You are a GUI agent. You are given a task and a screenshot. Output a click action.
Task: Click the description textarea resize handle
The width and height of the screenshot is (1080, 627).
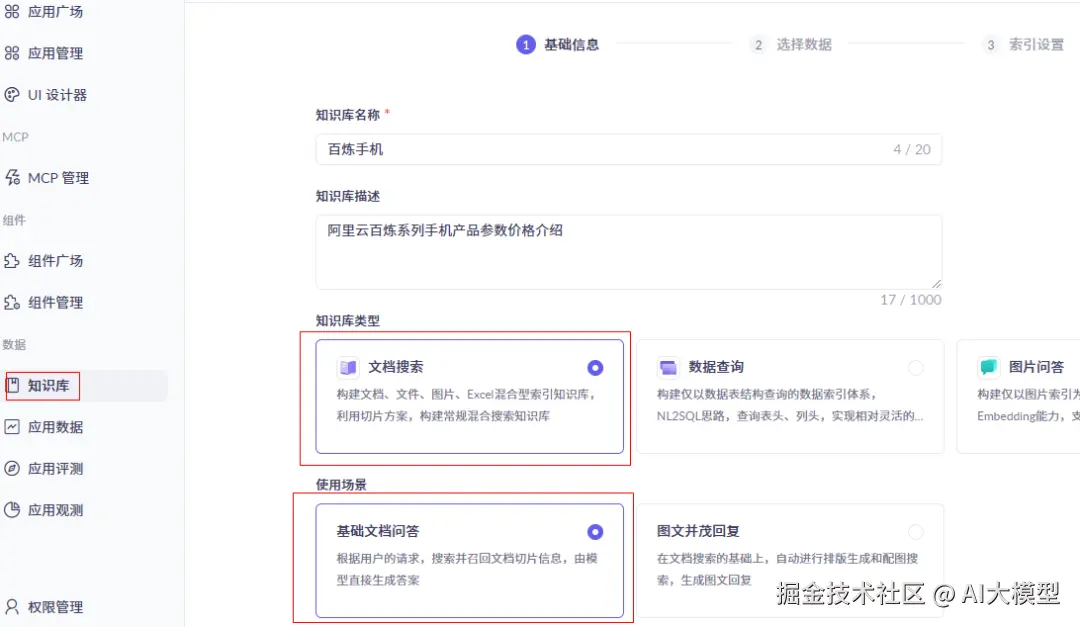tap(936, 284)
